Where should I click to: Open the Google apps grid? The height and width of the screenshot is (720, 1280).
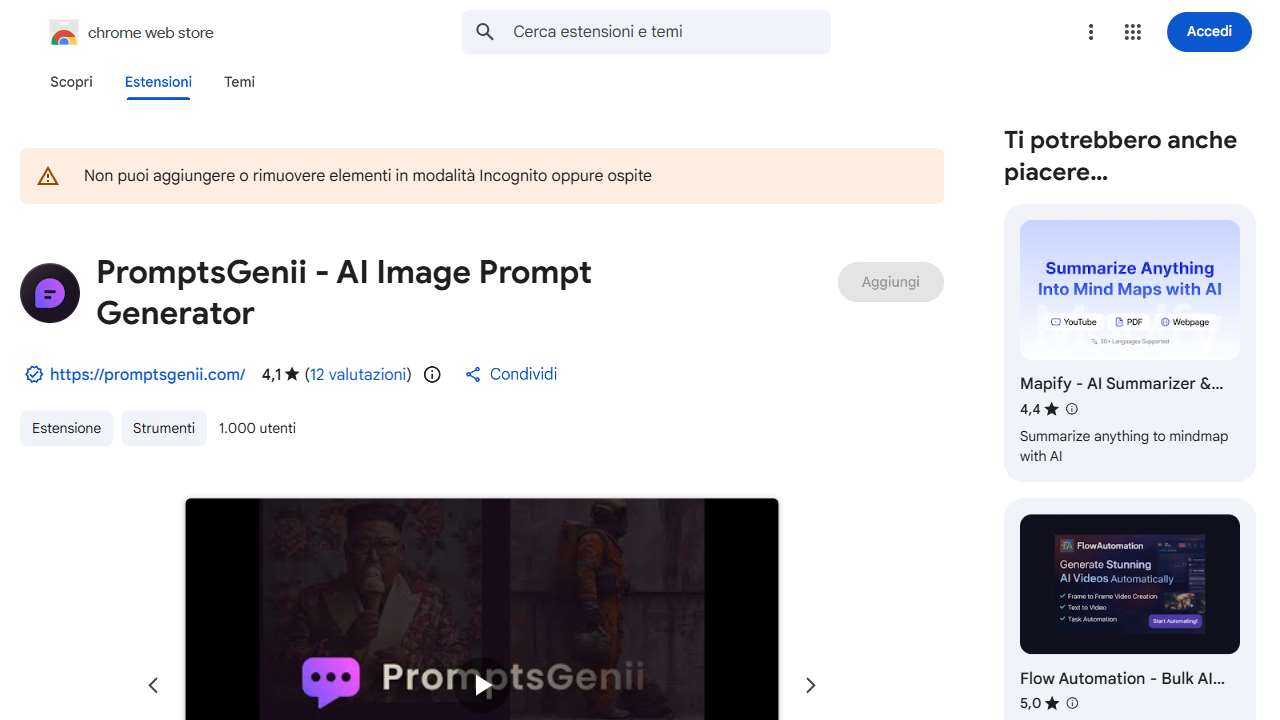1133,32
